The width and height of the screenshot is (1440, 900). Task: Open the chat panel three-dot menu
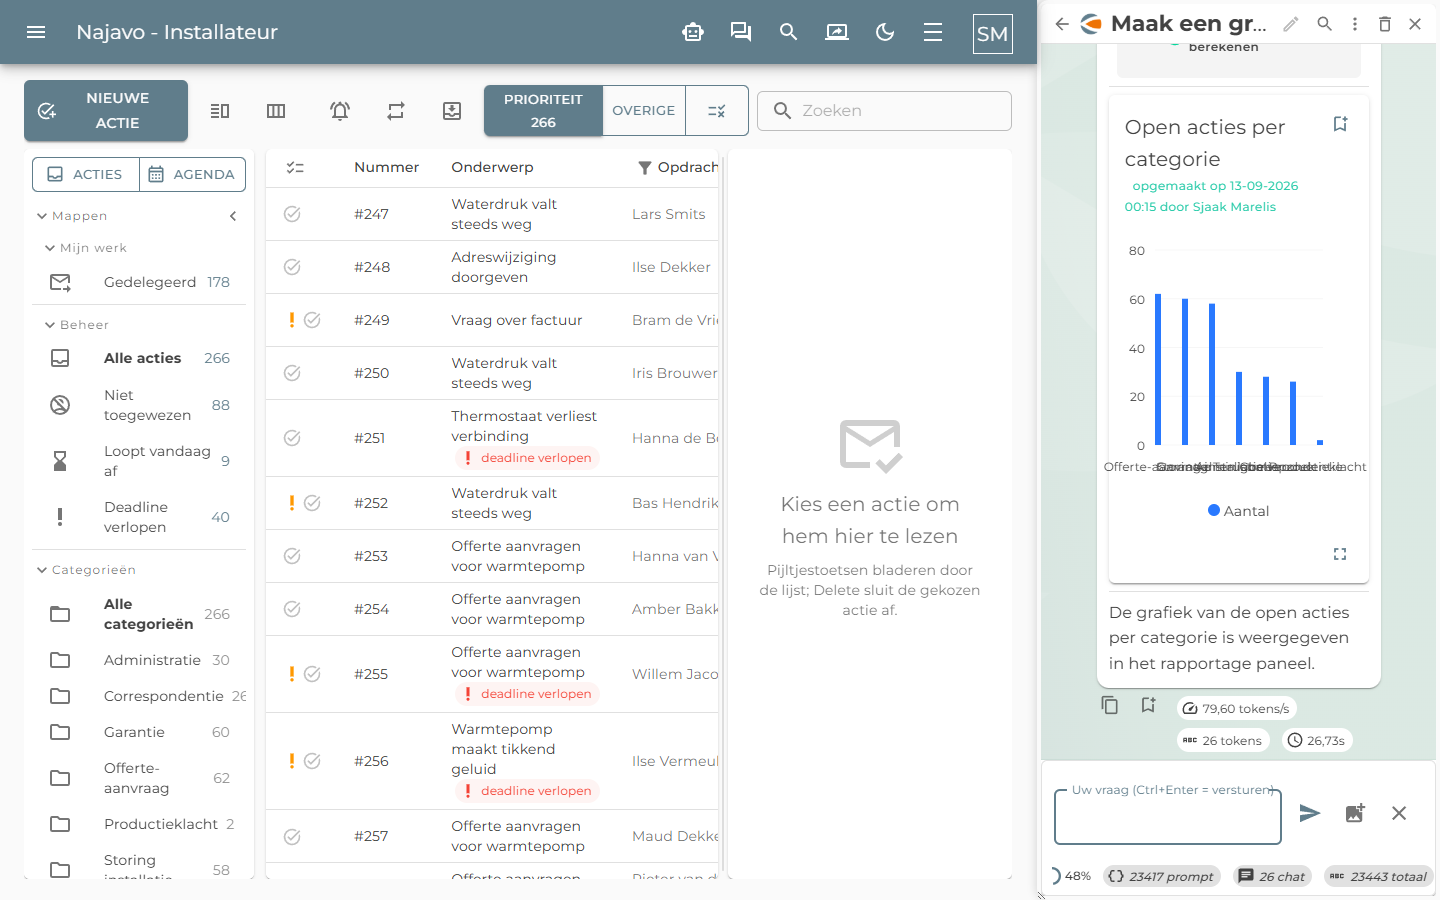pyautogui.click(x=1355, y=24)
